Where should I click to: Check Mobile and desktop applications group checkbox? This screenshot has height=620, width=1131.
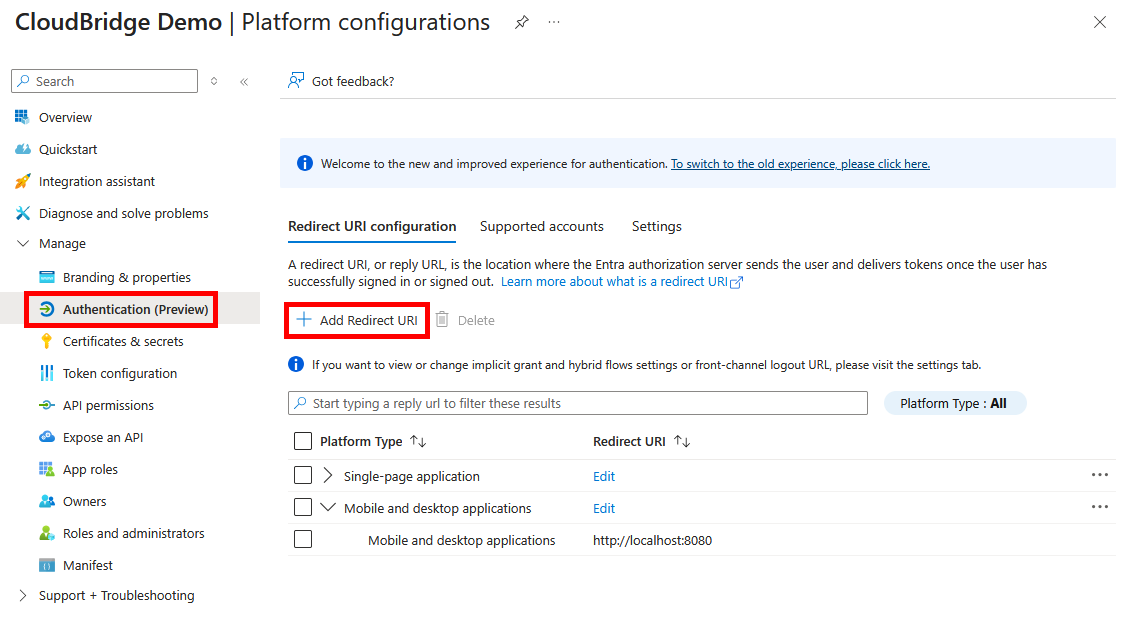click(303, 508)
